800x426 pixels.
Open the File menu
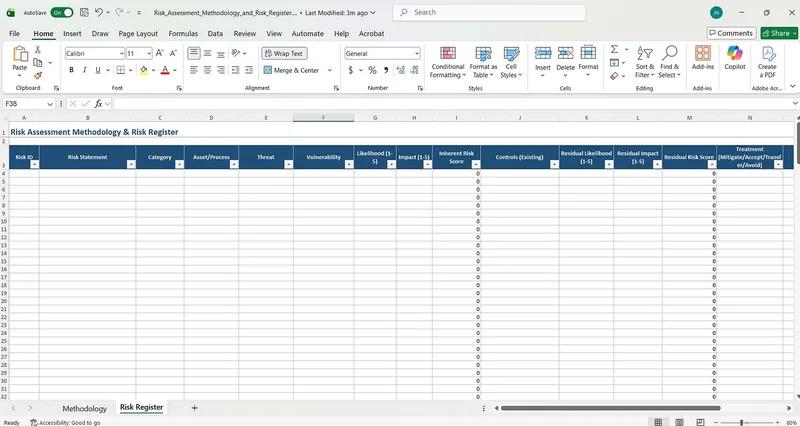click(15, 33)
